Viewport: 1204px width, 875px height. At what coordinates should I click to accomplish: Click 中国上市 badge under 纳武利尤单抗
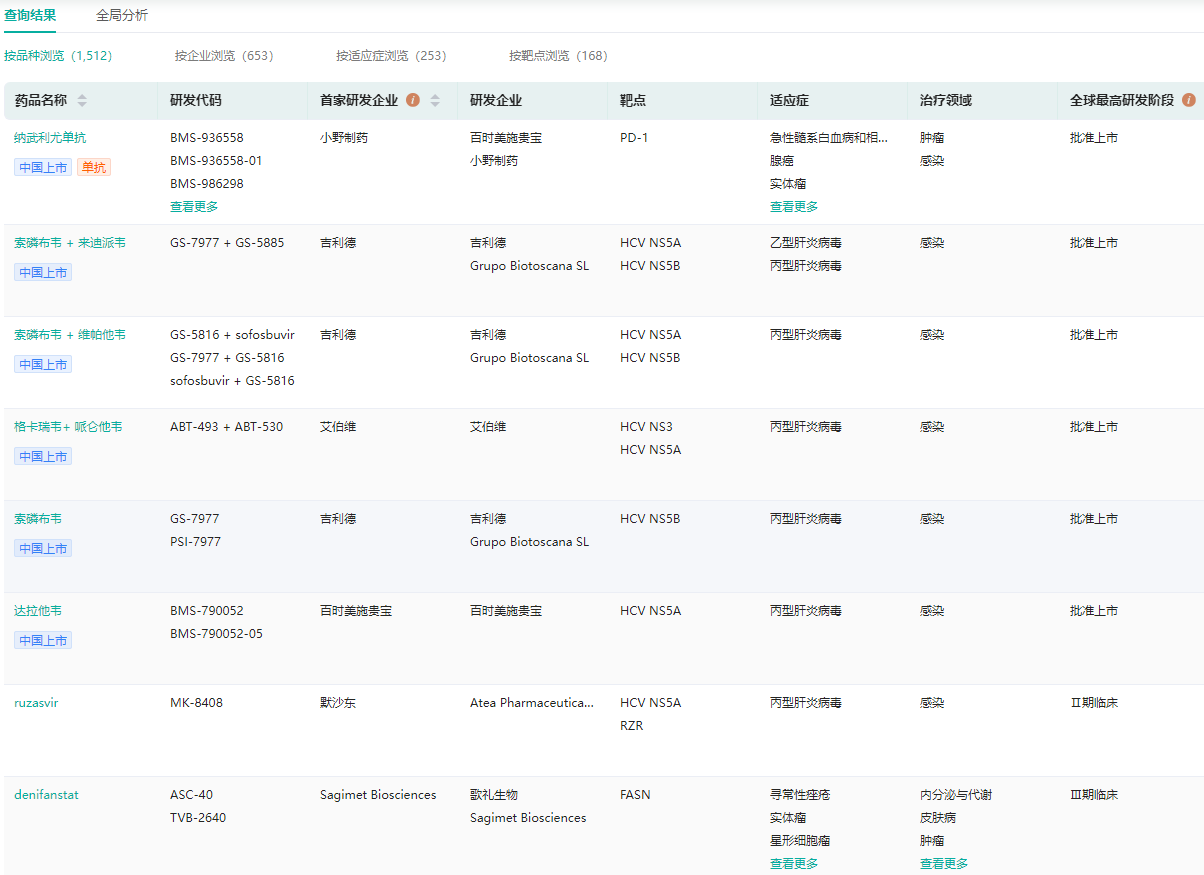point(43,168)
